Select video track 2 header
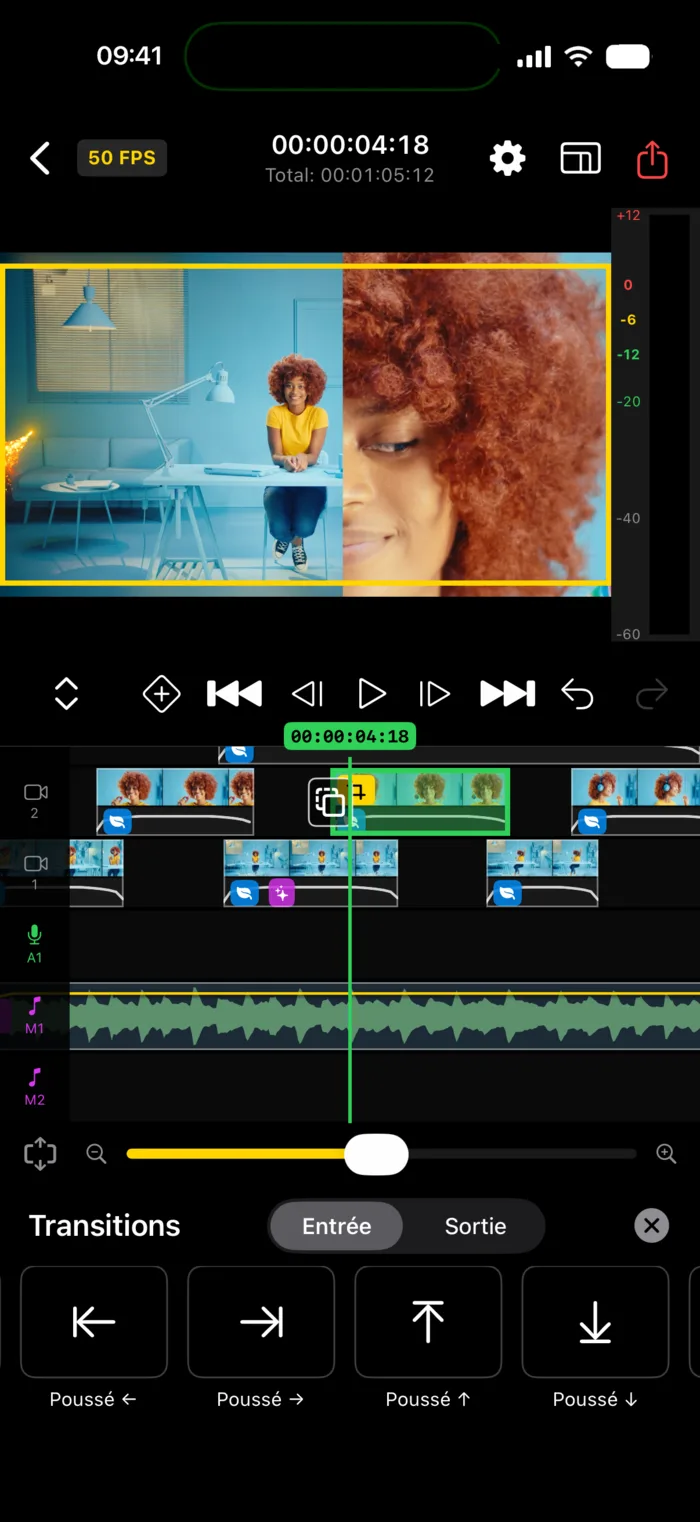Image resolution: width=700 pixels, height=1522 pixels. point(35,801)
